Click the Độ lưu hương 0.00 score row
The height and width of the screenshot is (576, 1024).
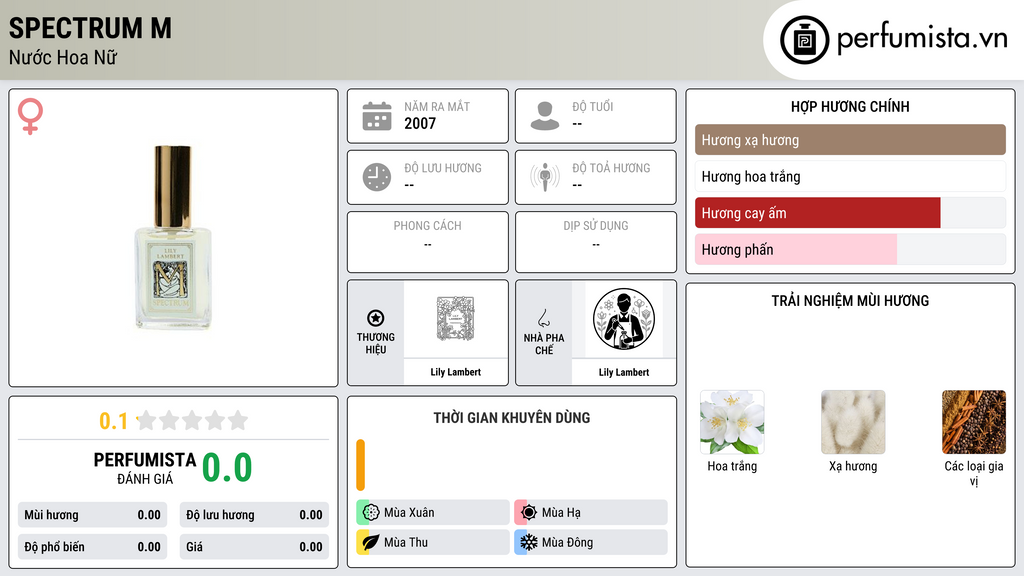[254, 515]
